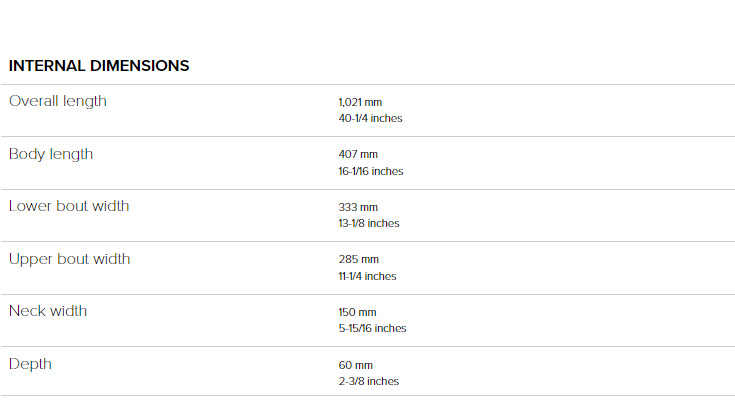The width and height of the screenshot is (735, 400).
Task: Select the Depth label
Action: point(30,364)
